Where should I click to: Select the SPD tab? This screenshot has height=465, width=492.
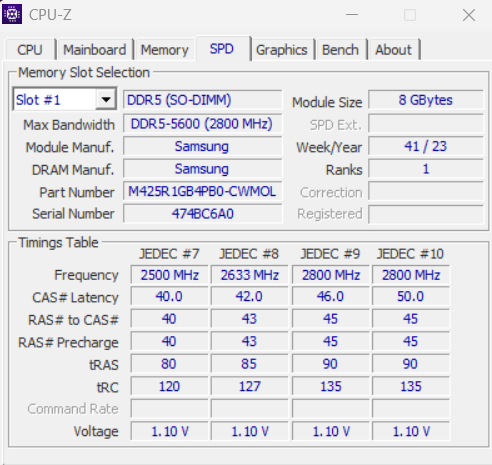(x=222, y=49)
